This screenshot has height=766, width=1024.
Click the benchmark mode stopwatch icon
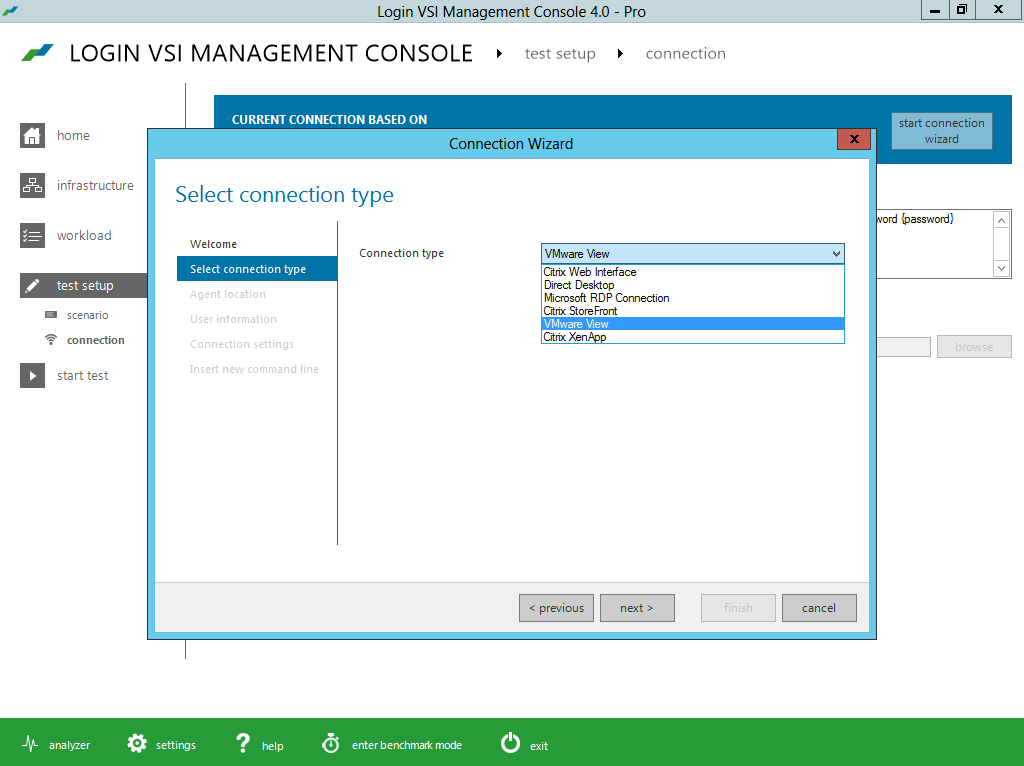click(x=331, y=744)
